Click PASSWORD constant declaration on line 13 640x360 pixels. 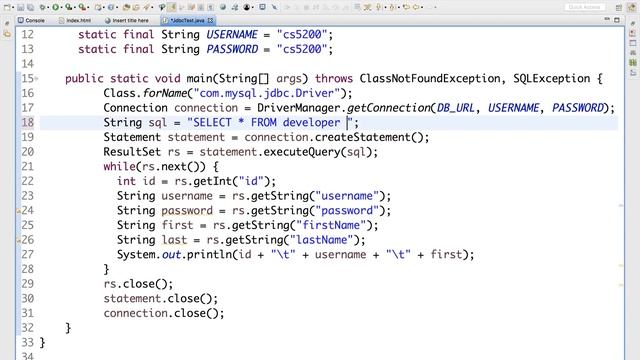pos(232,49)
